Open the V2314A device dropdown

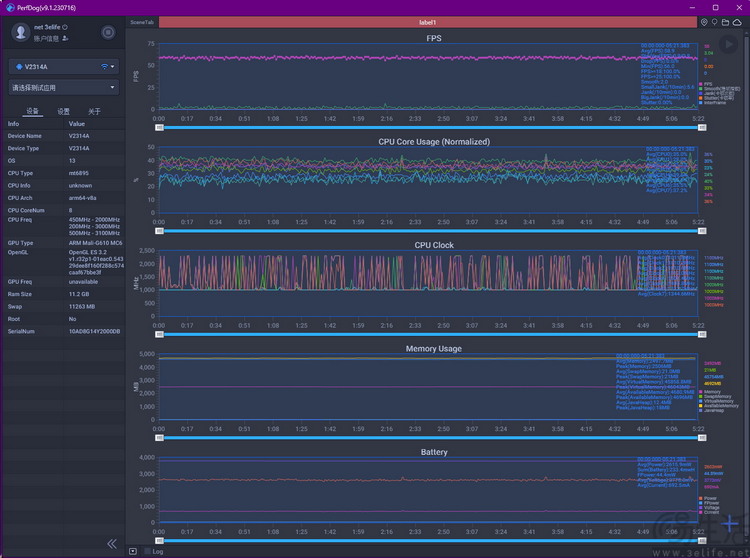coord(64,66)
